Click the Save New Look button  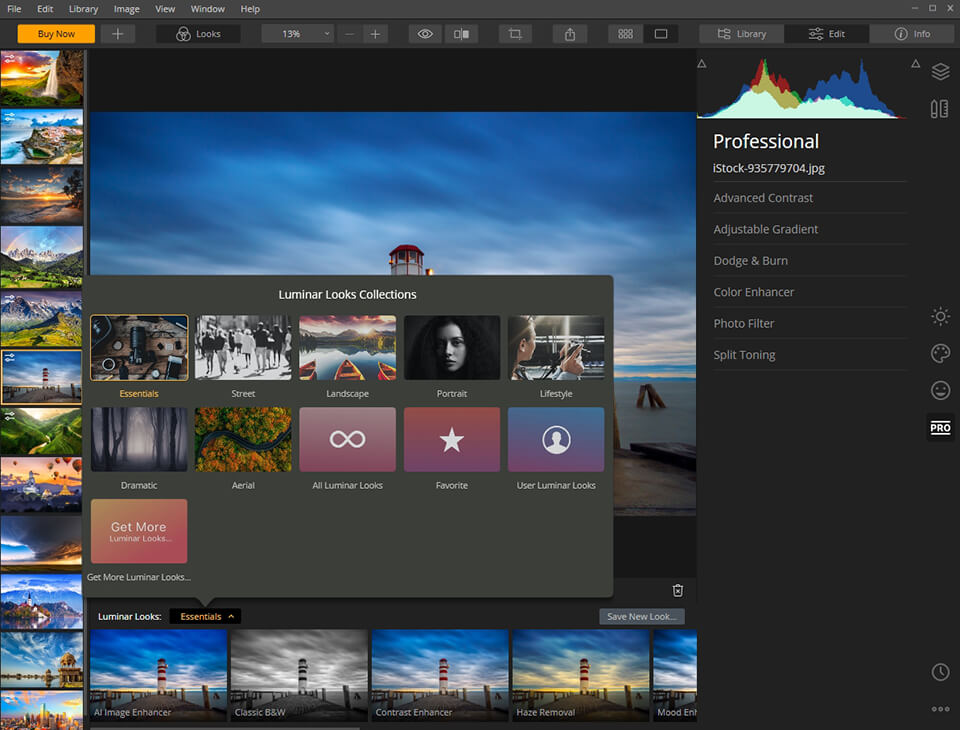tap(642, 617)
